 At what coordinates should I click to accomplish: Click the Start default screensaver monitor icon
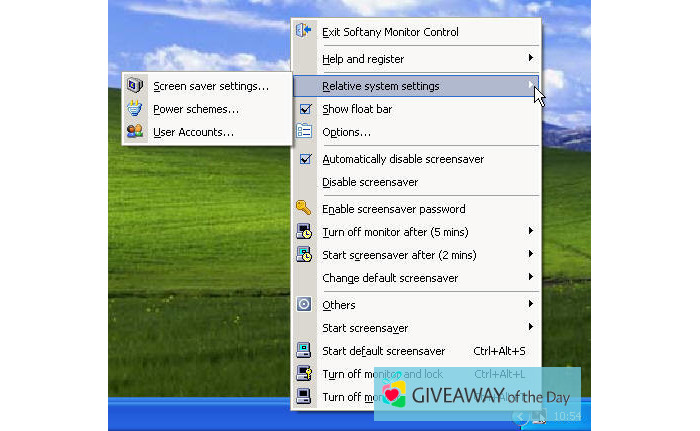coord(305,351)
